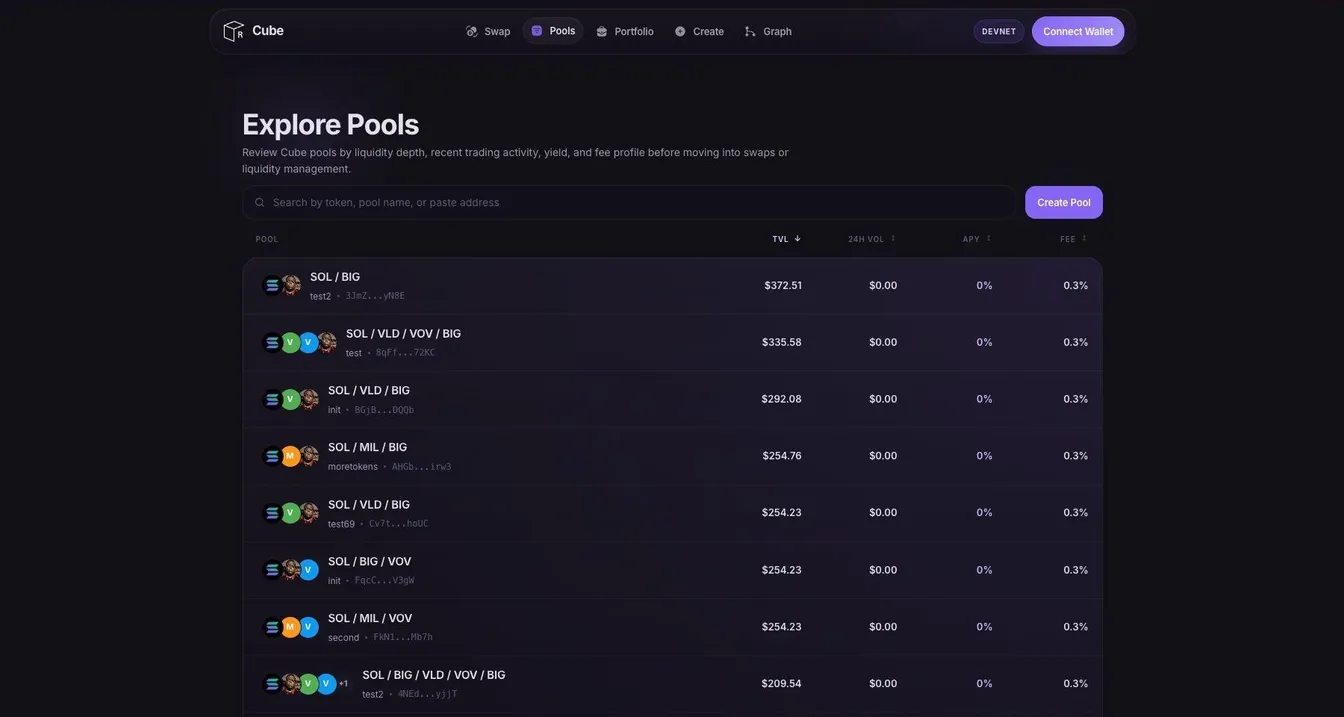This screenshot has height=717, width=1344.
Task: Open the SOL / BIG pool test2
Action: point(672,286)
